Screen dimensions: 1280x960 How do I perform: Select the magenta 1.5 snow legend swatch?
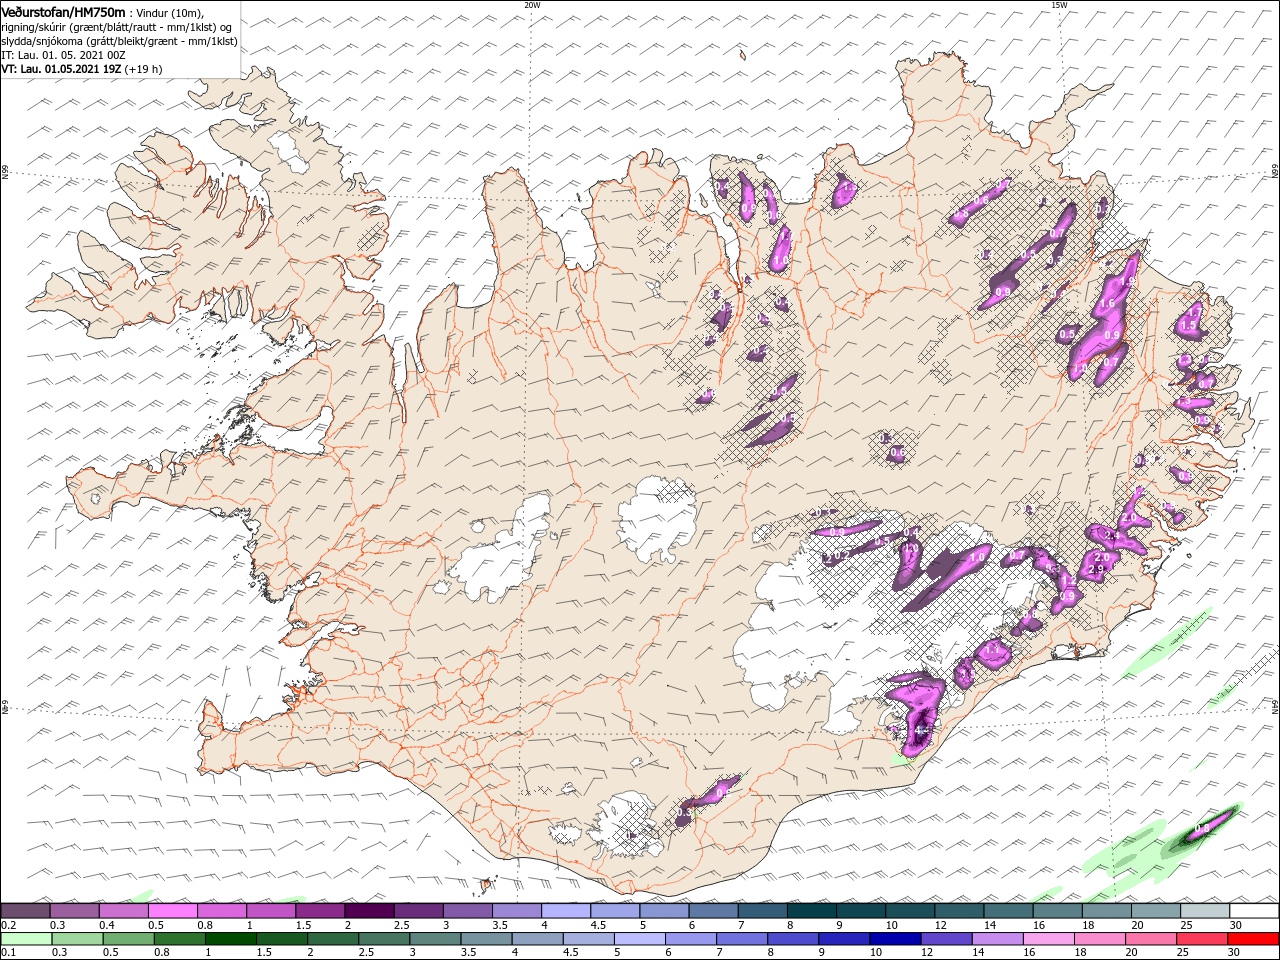[320, 911]
